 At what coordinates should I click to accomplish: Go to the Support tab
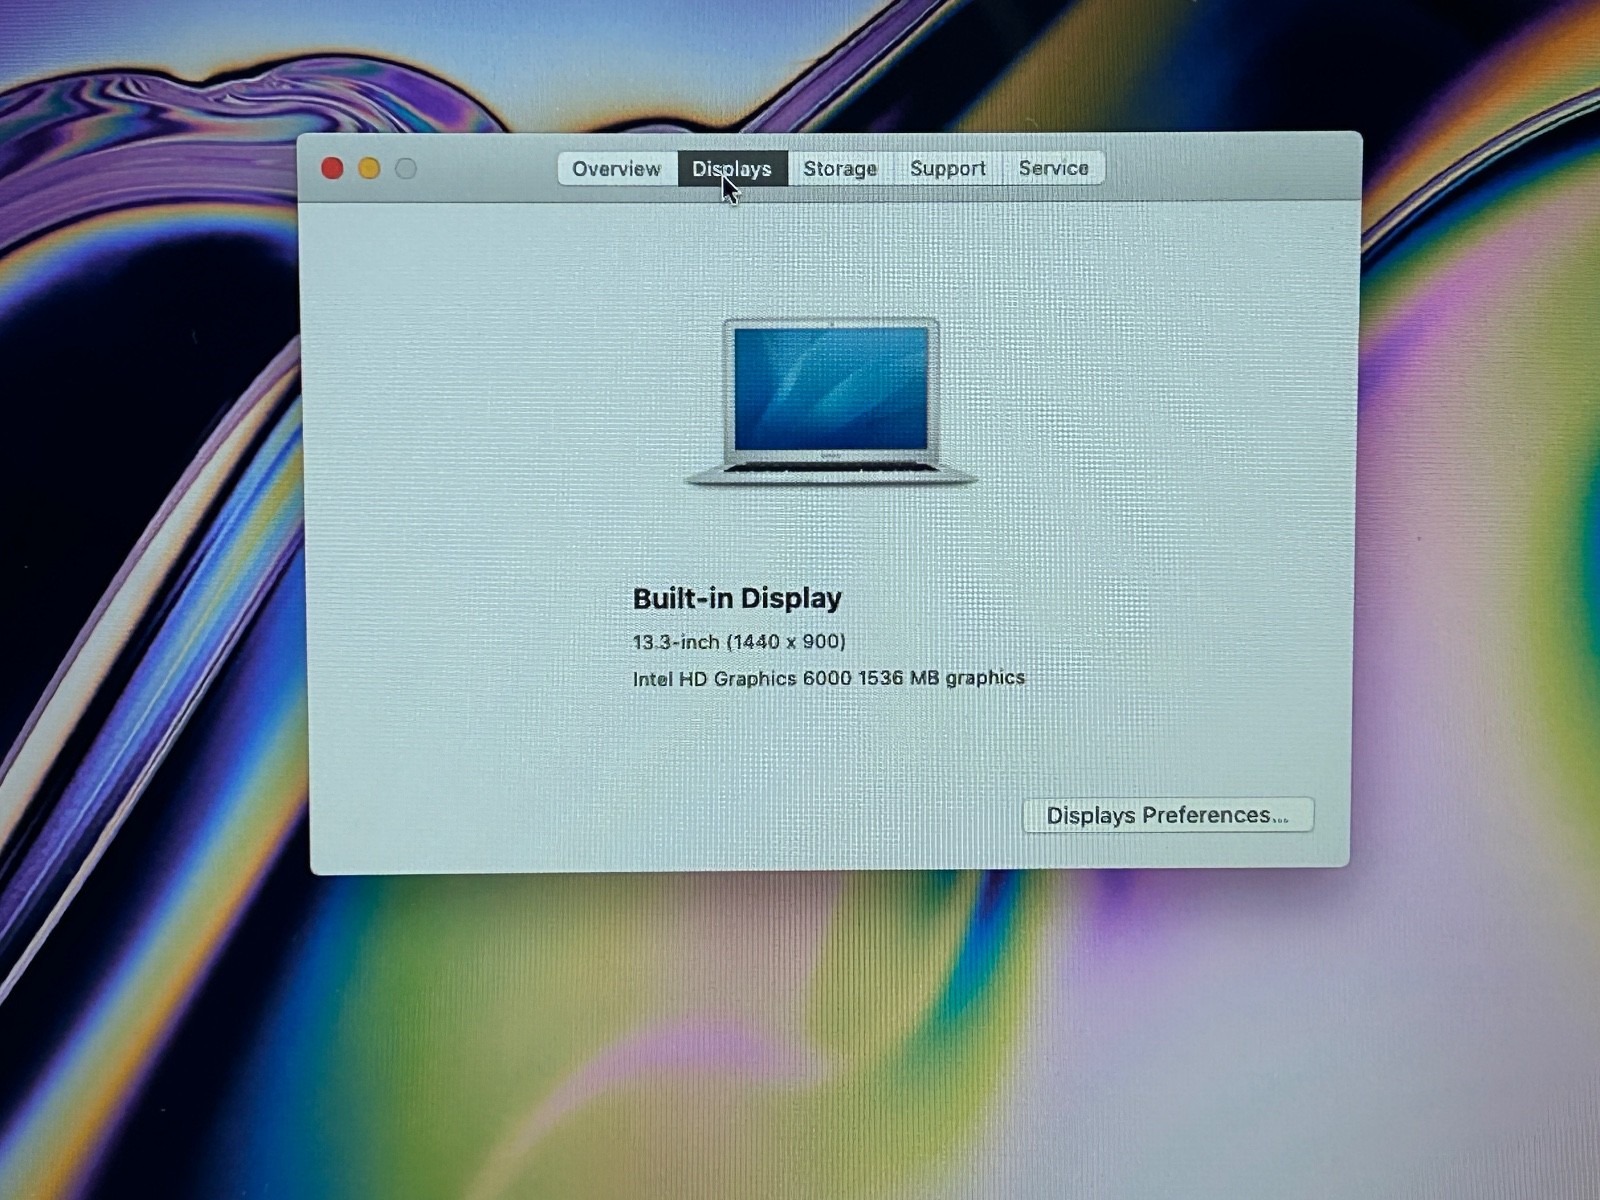point(948,169)
